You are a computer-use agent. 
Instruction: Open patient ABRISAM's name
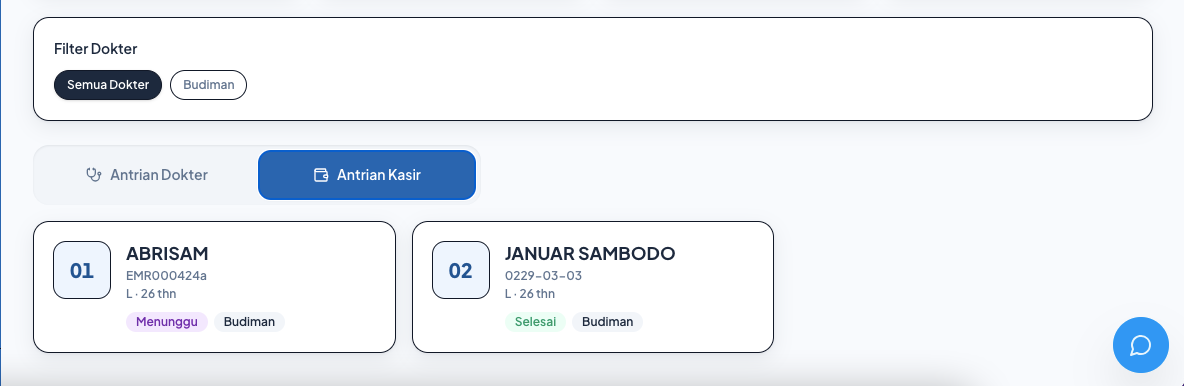[167, 253]
